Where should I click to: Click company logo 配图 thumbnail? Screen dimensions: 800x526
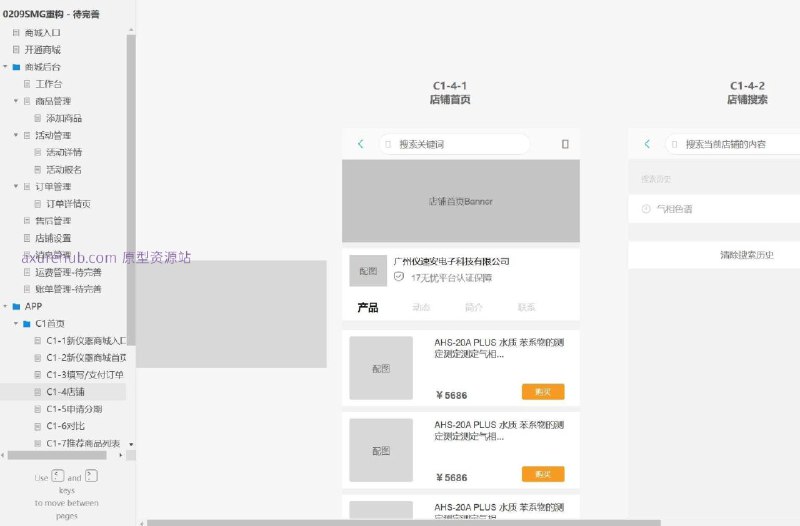[368, 271]
